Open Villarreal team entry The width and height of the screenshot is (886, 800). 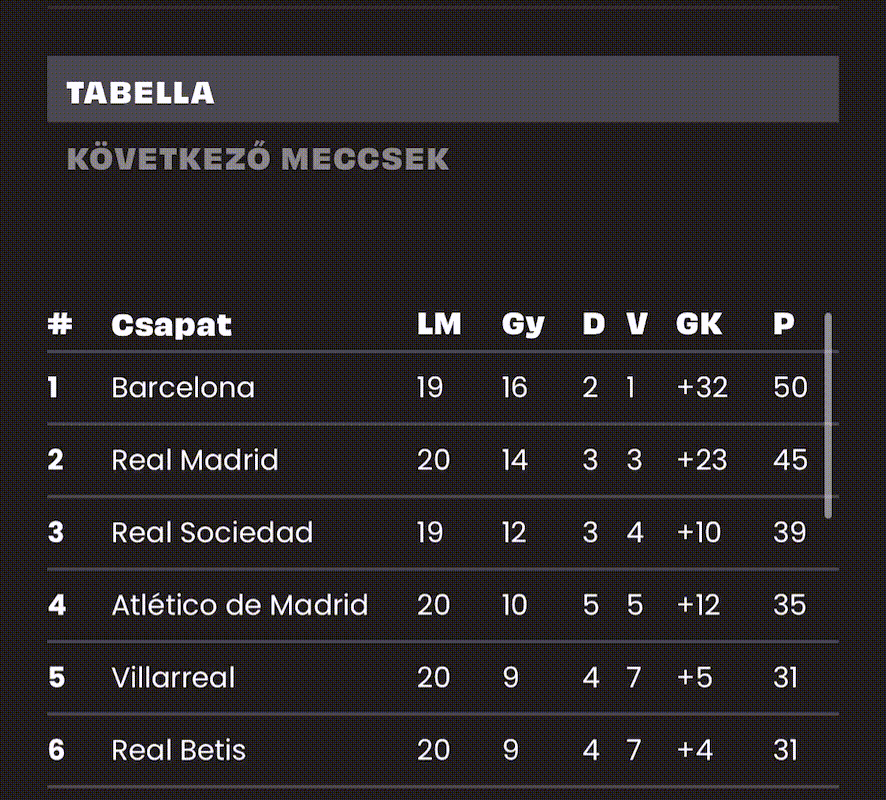pyautogui.click(x=173, y=677)
